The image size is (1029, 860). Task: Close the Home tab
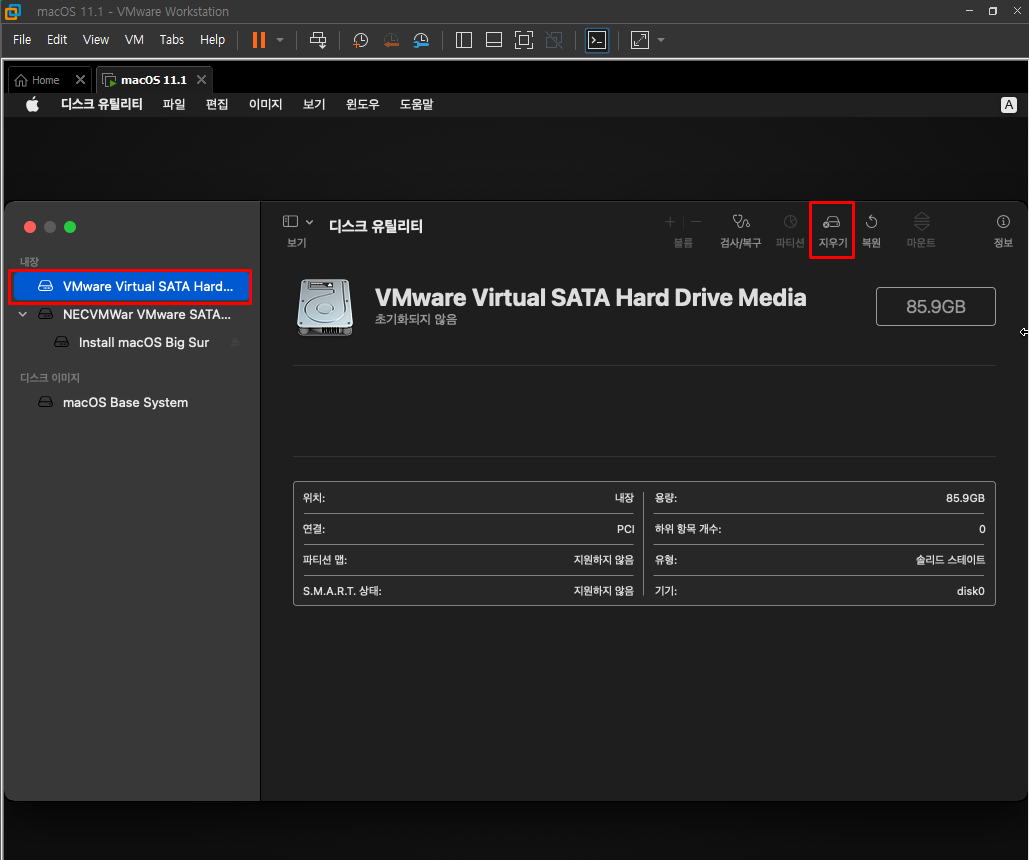80,79
